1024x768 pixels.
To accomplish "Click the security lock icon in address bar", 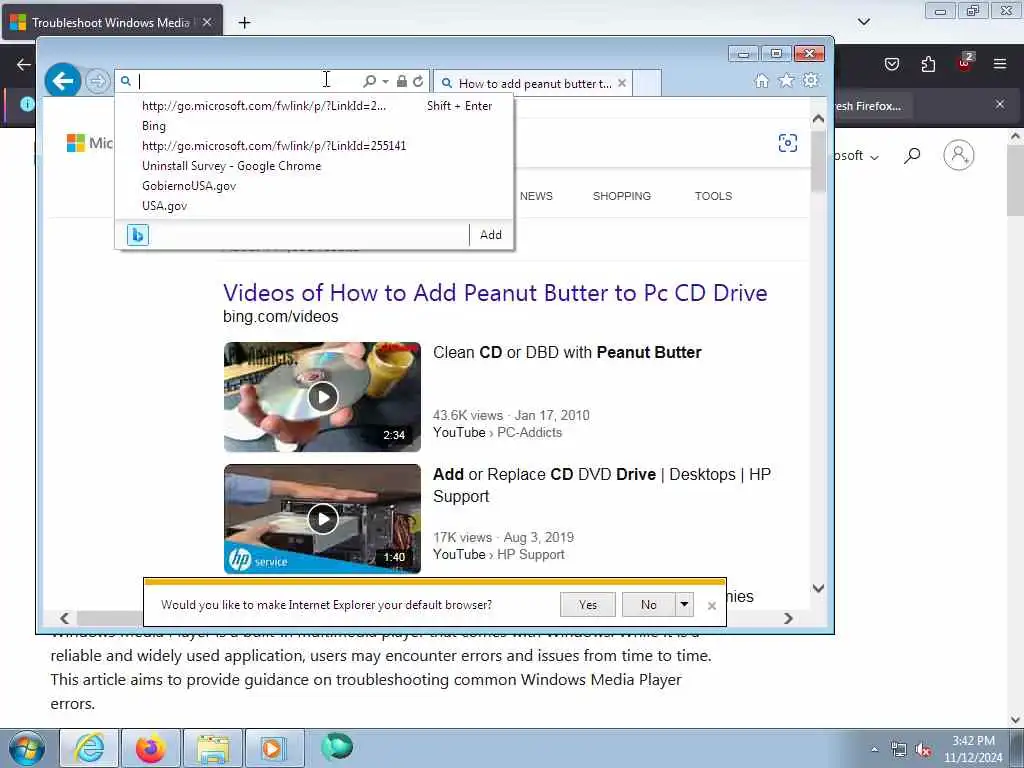I will coord(402,81).
